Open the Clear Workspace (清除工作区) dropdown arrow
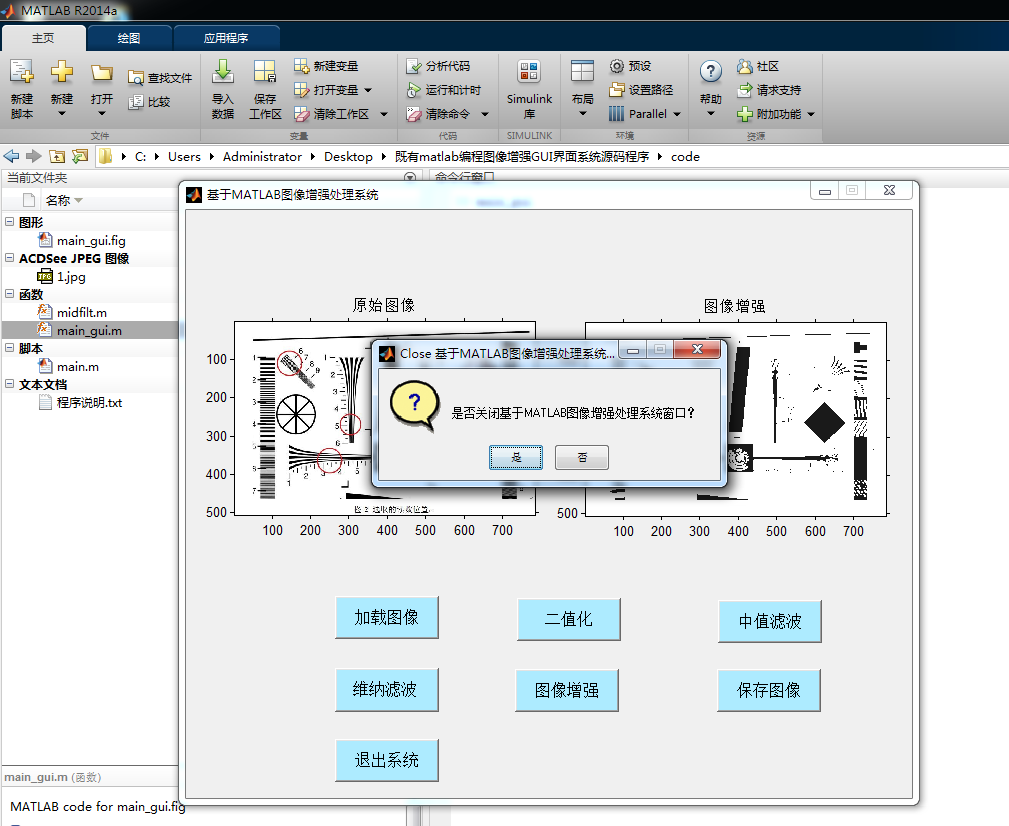Screen dimensions: 1009x826 point(384,115)
